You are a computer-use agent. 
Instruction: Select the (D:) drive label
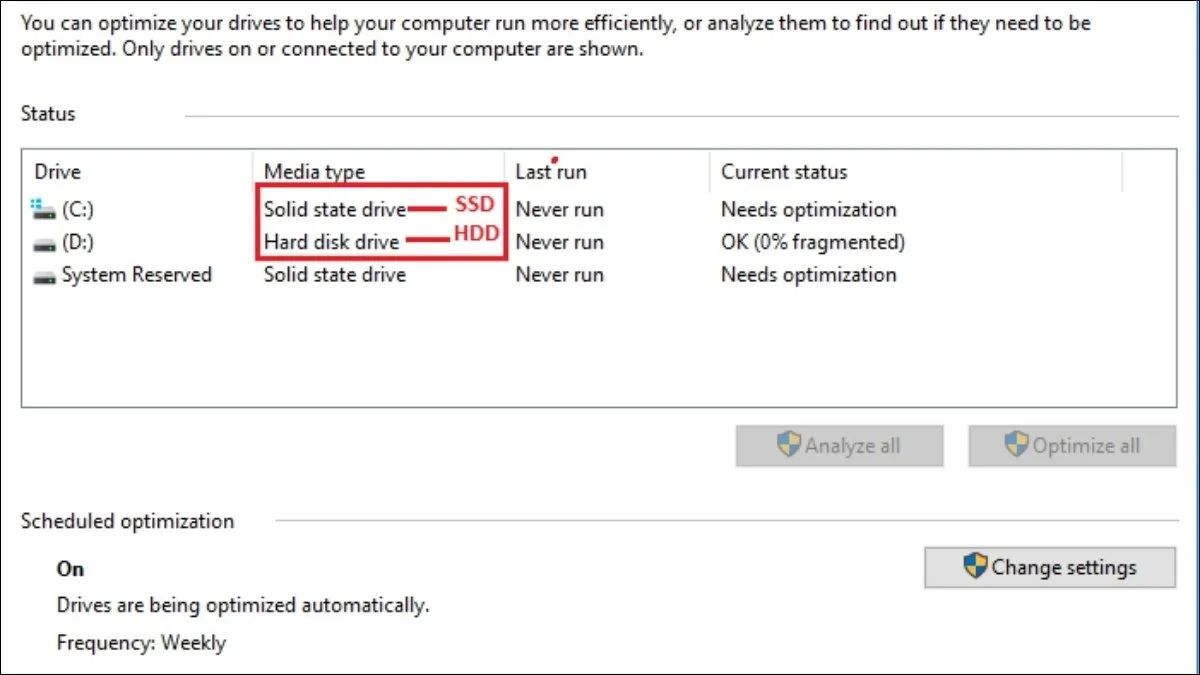(78, 243)
